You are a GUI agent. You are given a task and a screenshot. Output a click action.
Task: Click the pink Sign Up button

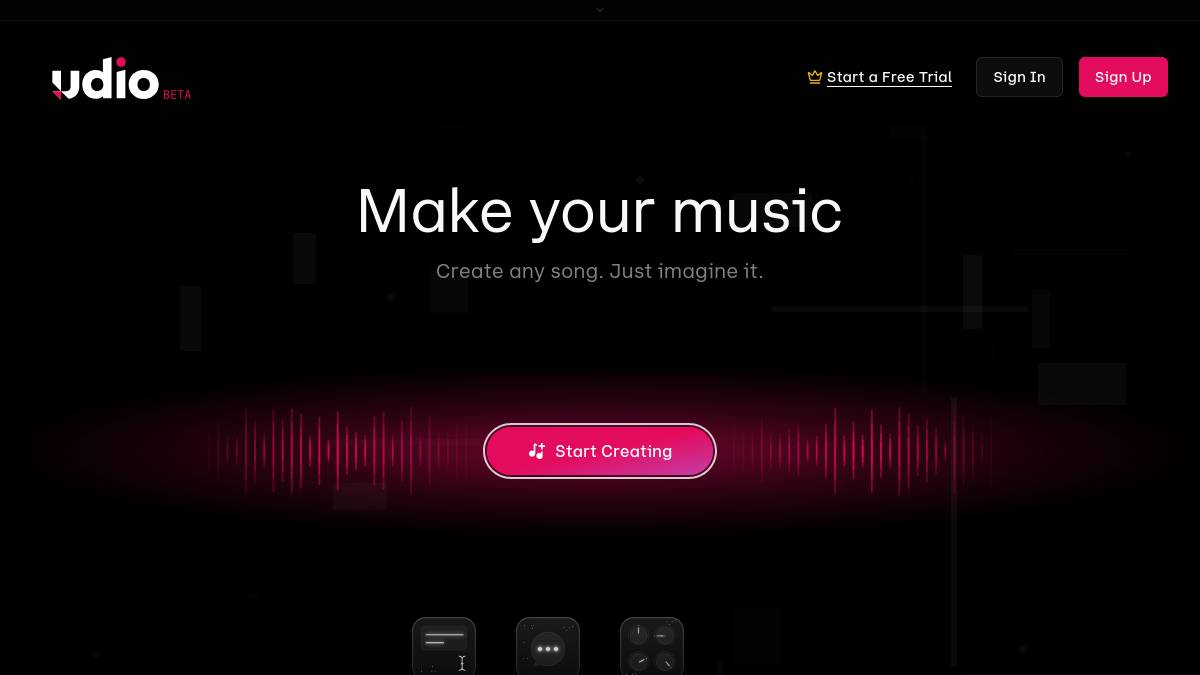tap(1123, 77)
